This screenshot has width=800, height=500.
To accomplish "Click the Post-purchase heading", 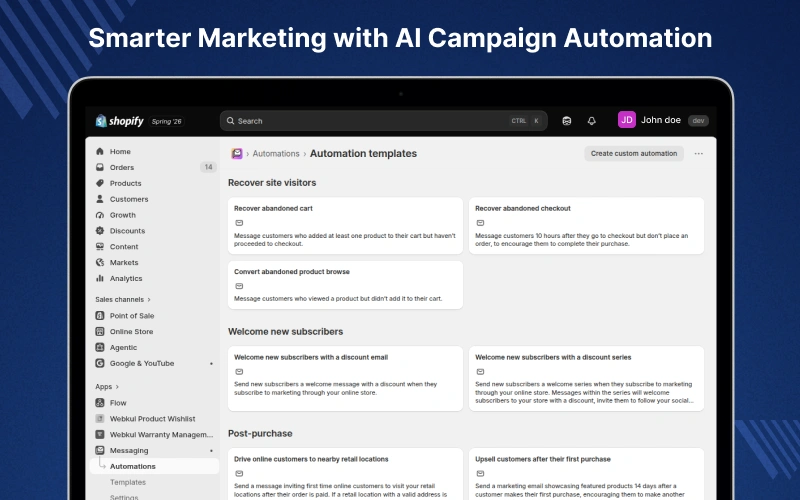I will (260, 433).
